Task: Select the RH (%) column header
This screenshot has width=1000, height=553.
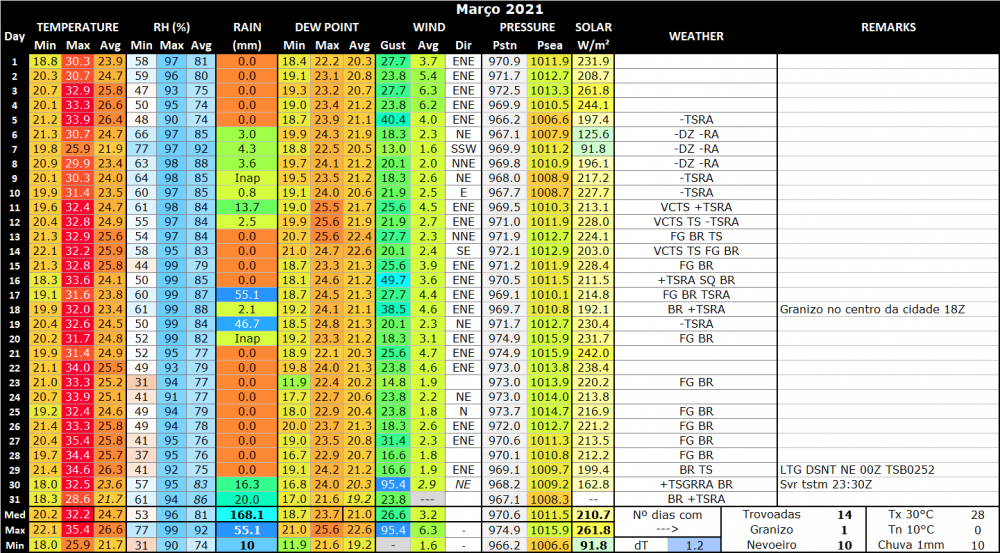Action: pos(172,27)
